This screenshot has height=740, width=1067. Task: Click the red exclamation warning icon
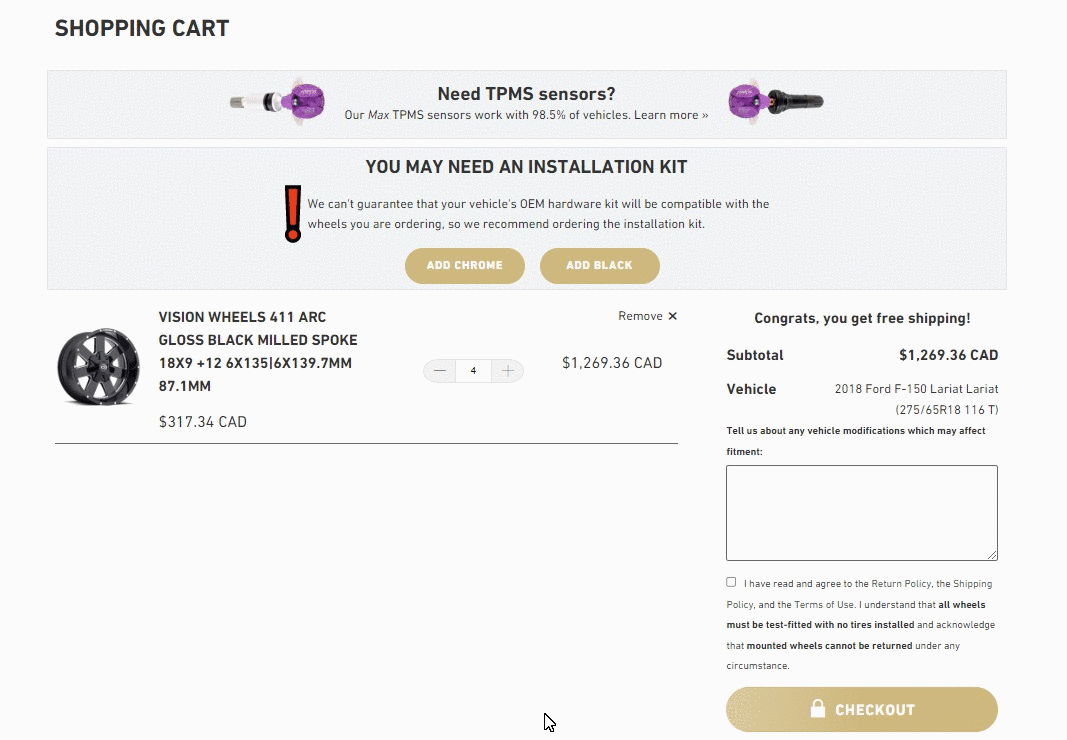(x=293, y=214)
